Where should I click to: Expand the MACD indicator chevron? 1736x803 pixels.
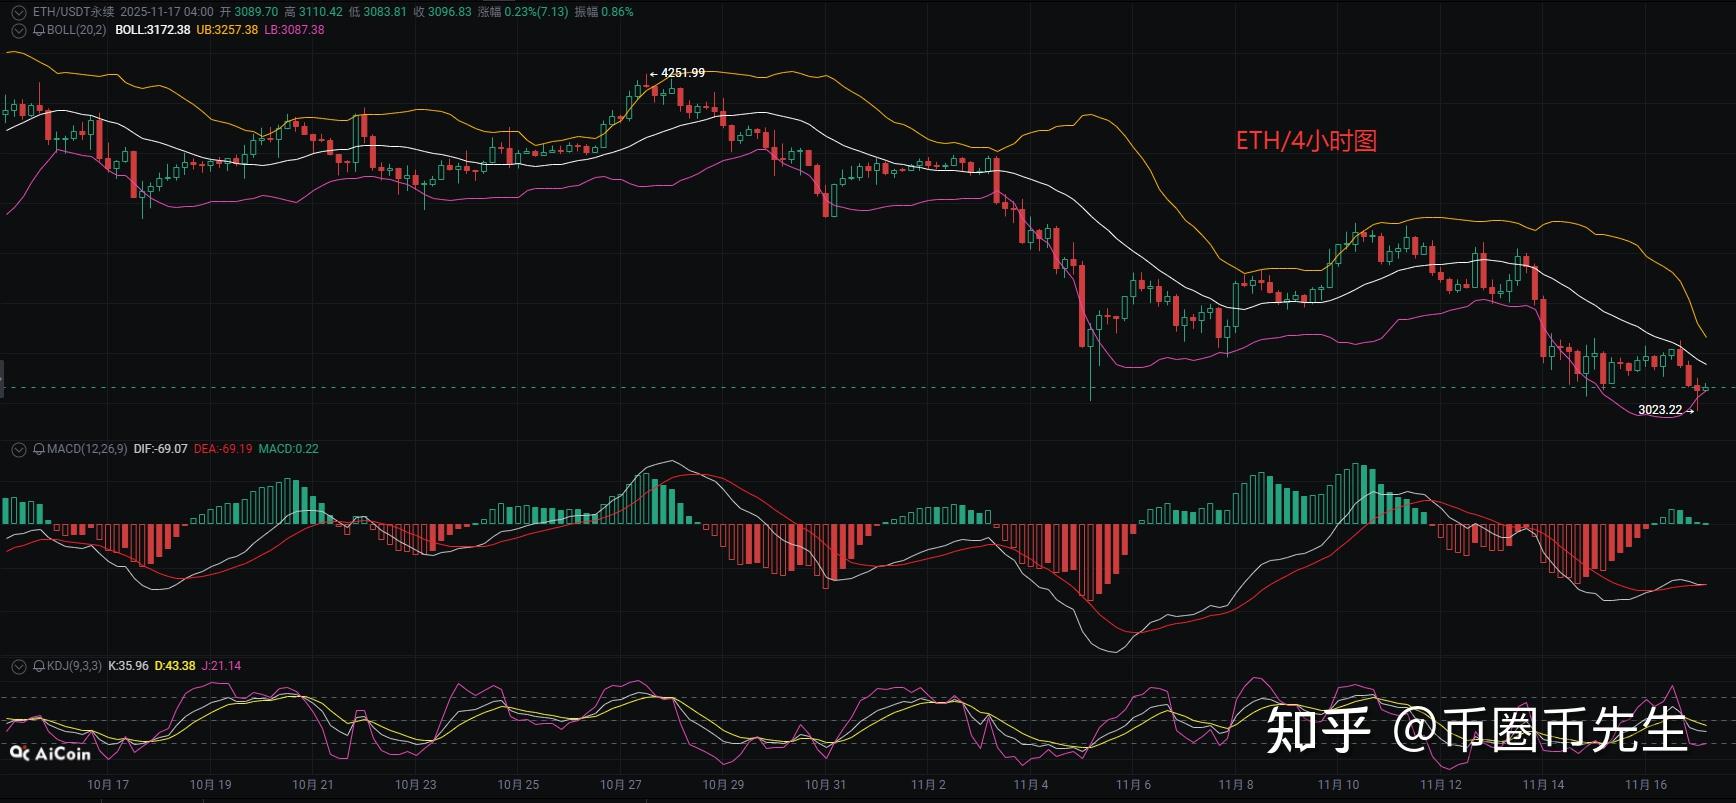[x=18, y=449]
